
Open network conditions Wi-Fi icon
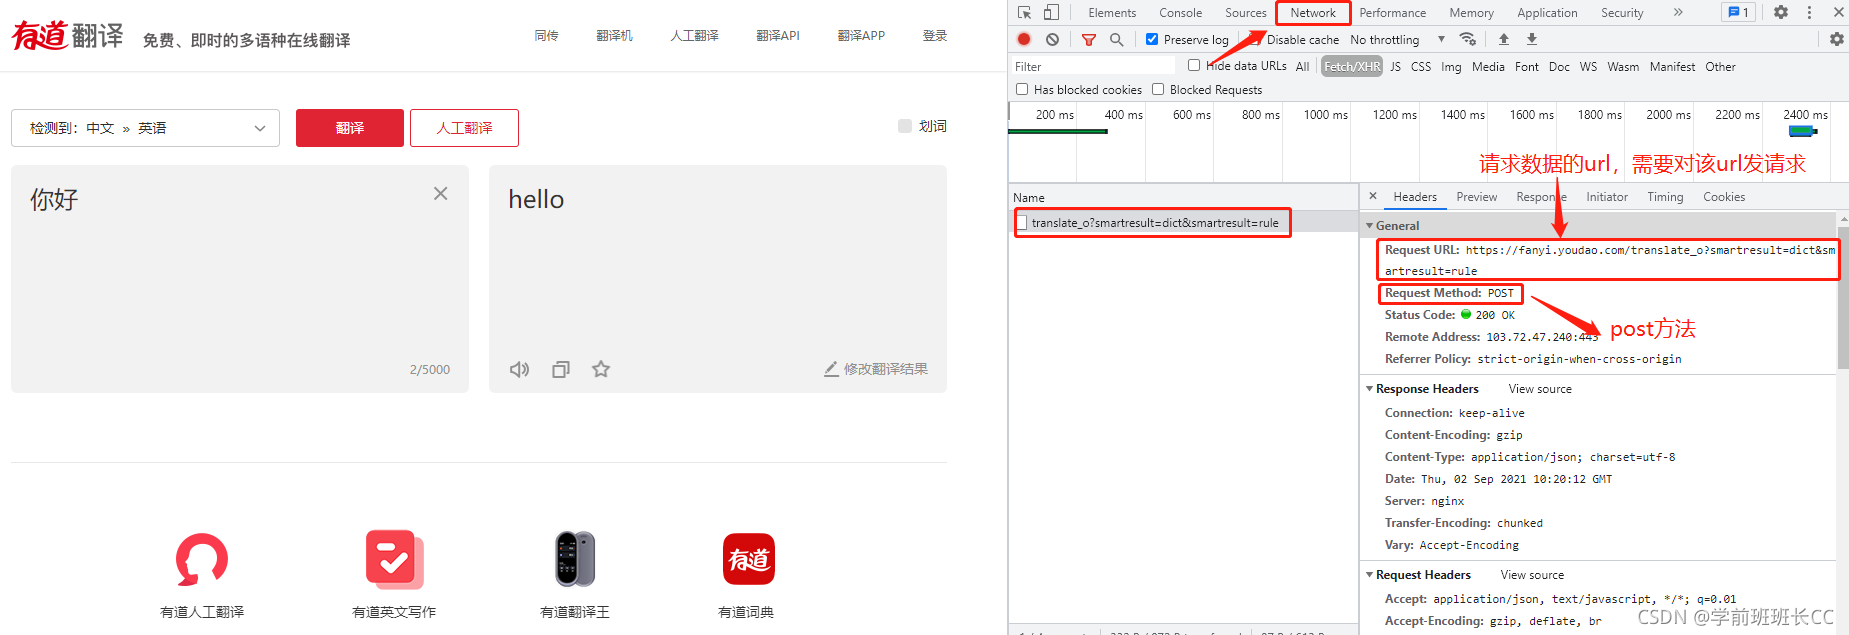[1468, 39]
